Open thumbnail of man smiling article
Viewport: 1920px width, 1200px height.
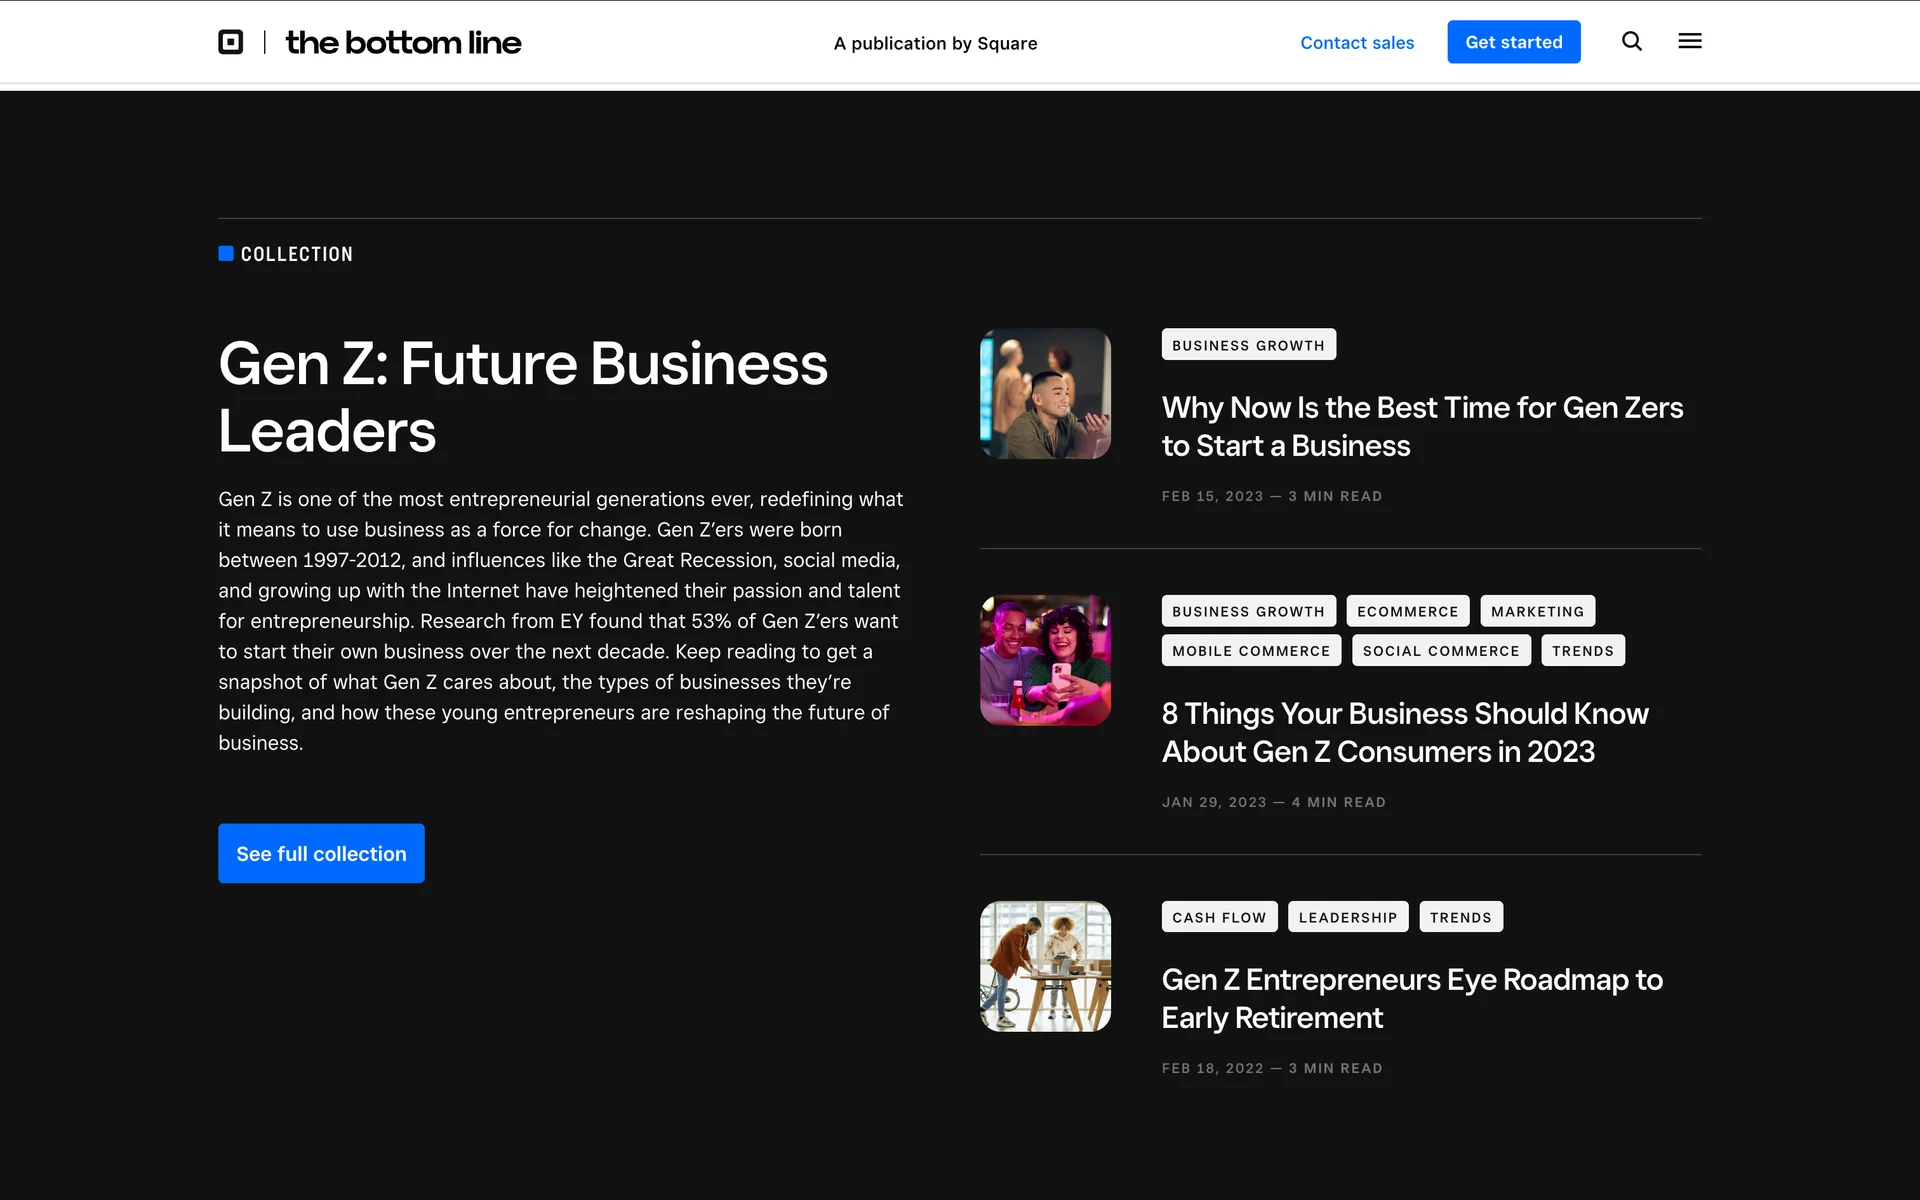(1045, 394)
